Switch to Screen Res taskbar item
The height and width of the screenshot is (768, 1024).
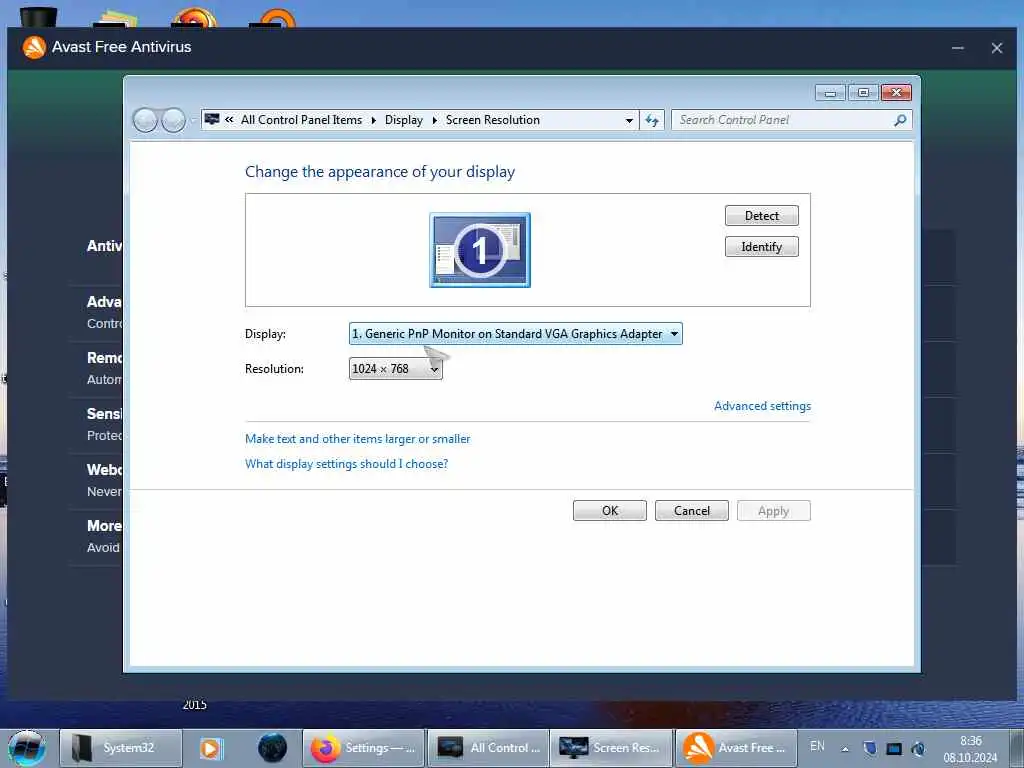(611, 748)
